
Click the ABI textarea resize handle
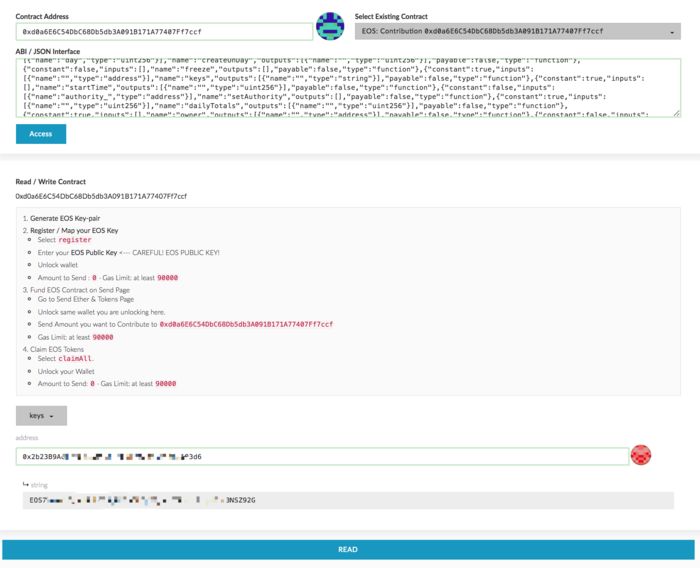[677, 113]
